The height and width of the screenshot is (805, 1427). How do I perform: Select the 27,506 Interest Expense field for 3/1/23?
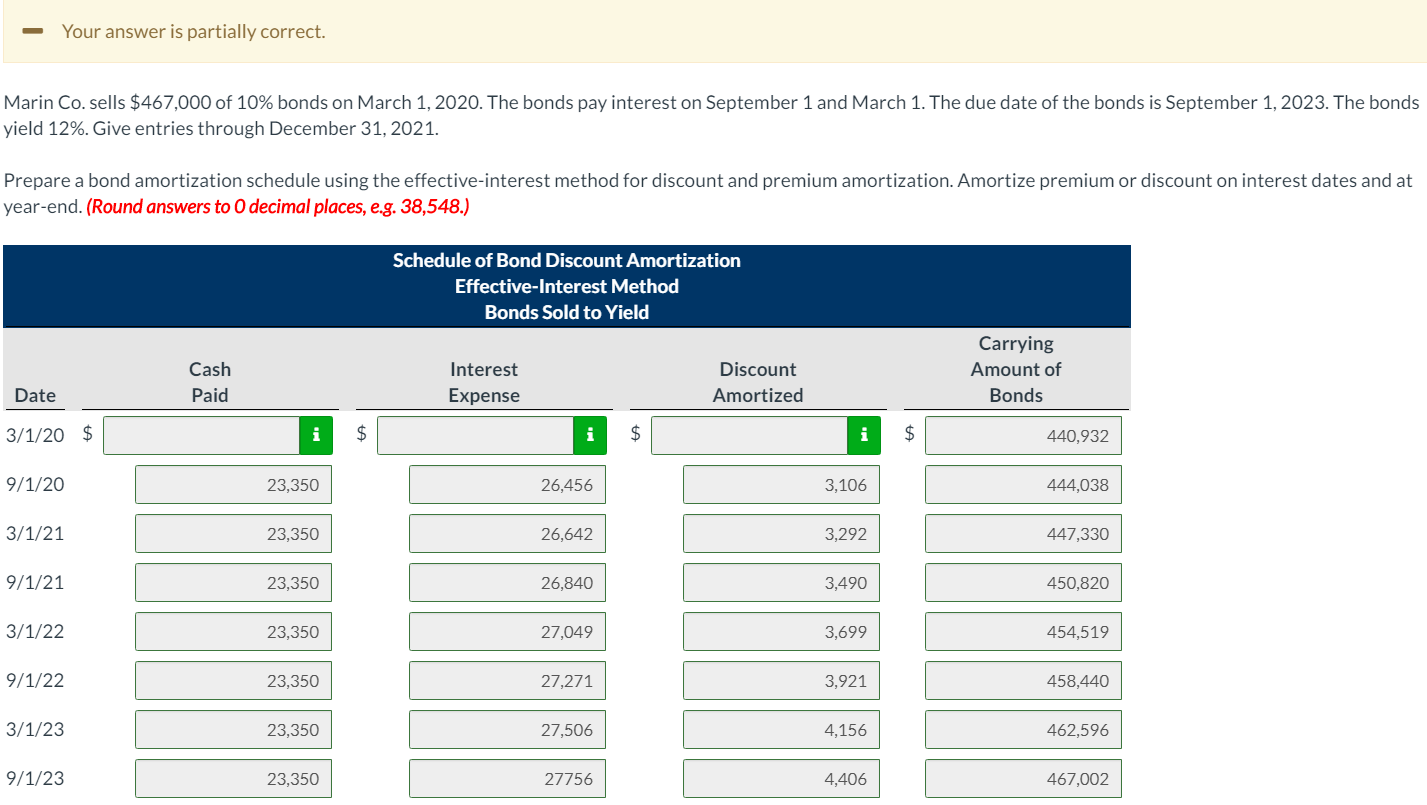click(507, 729)
